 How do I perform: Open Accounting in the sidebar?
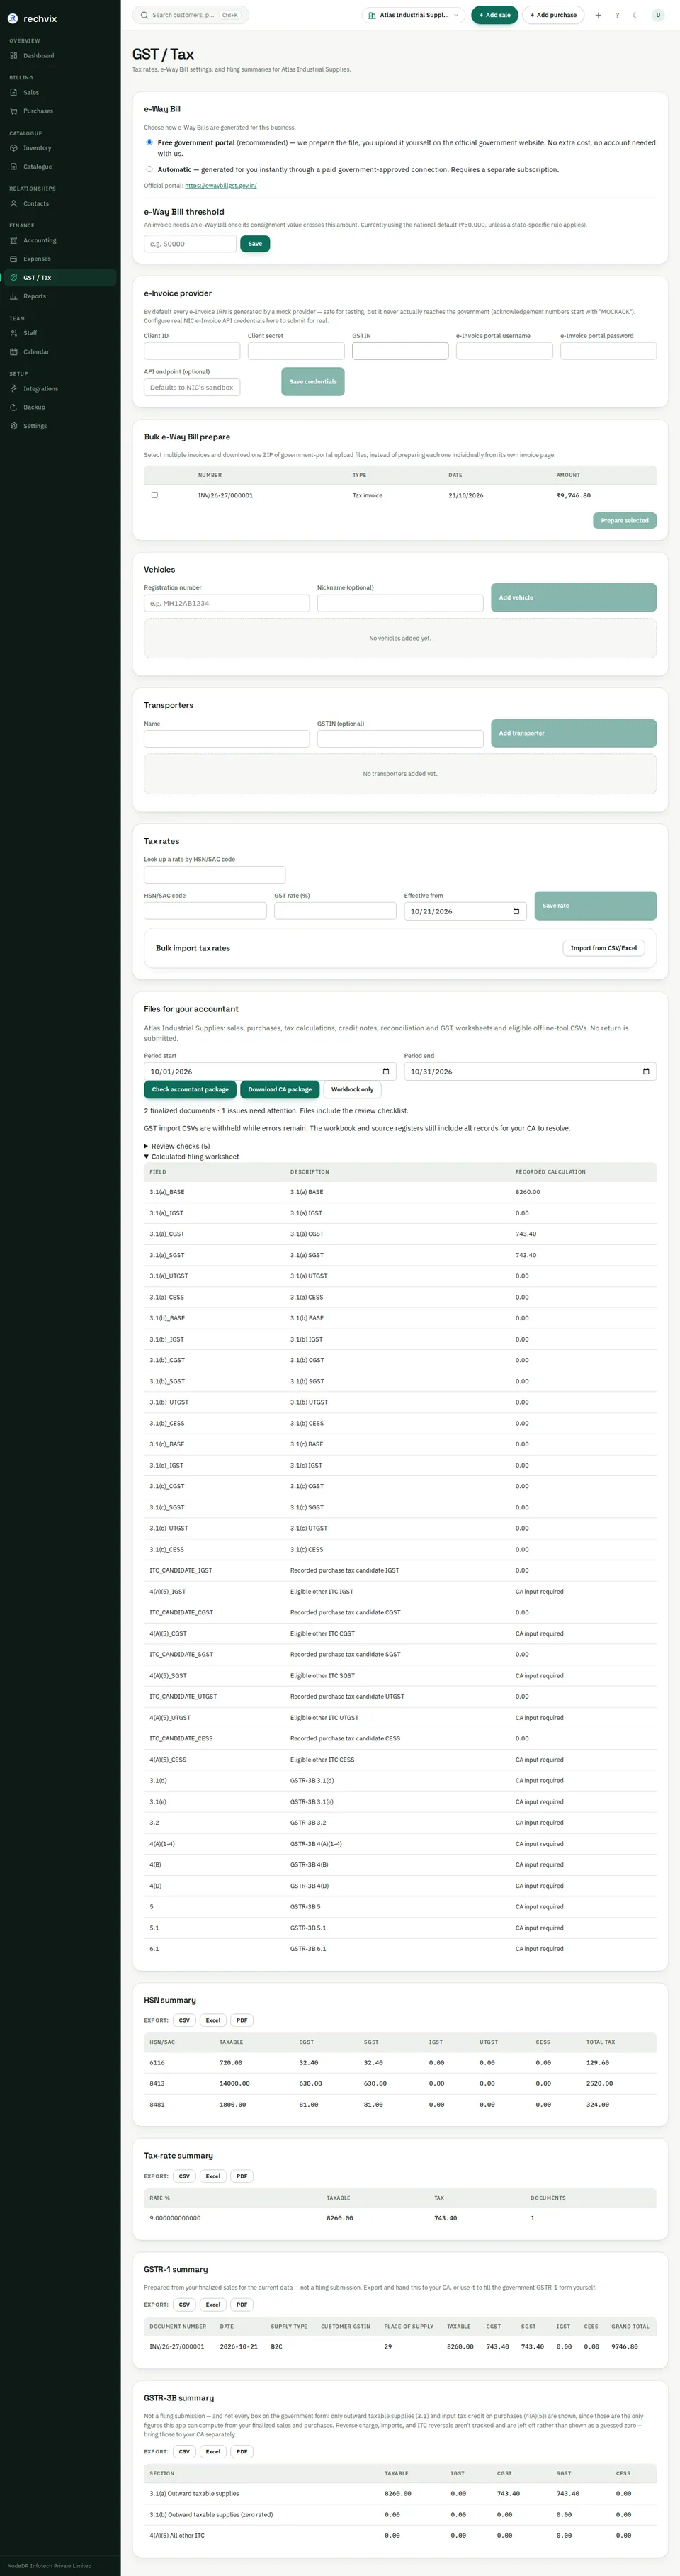59,241
